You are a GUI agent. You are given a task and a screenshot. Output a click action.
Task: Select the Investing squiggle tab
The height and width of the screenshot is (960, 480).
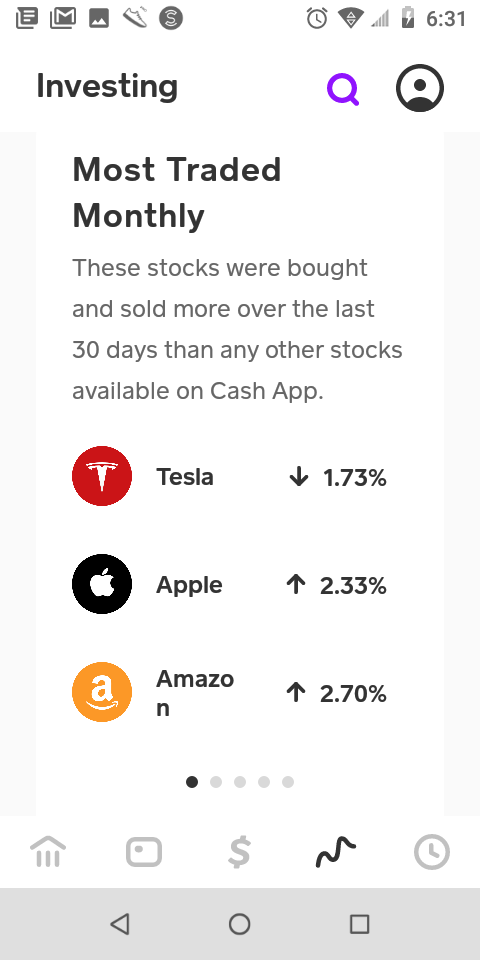pyautogui.click(x=336, y=852)
